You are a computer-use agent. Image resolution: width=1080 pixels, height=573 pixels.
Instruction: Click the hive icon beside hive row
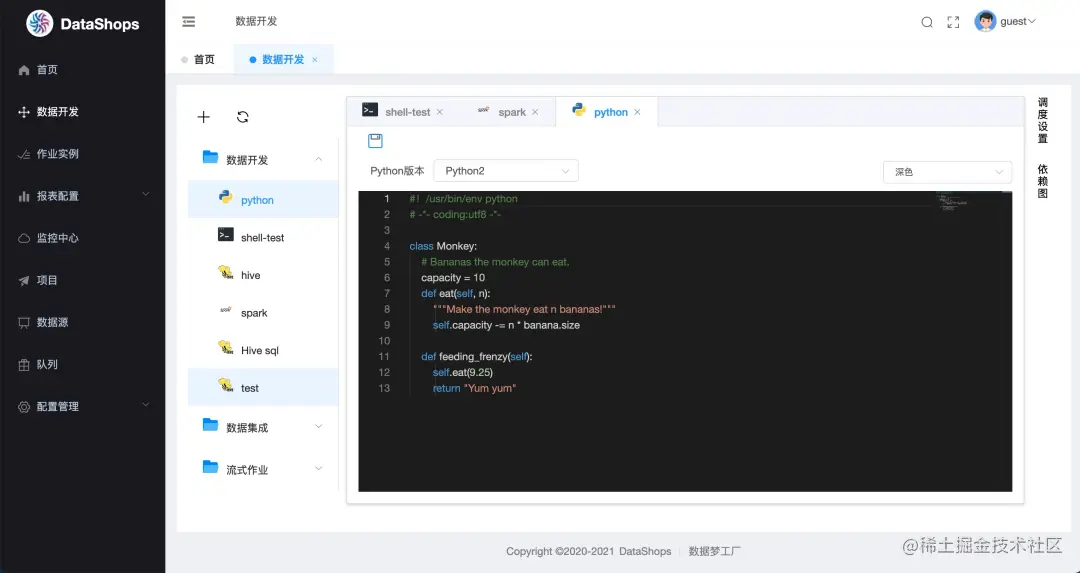[226, 273]
